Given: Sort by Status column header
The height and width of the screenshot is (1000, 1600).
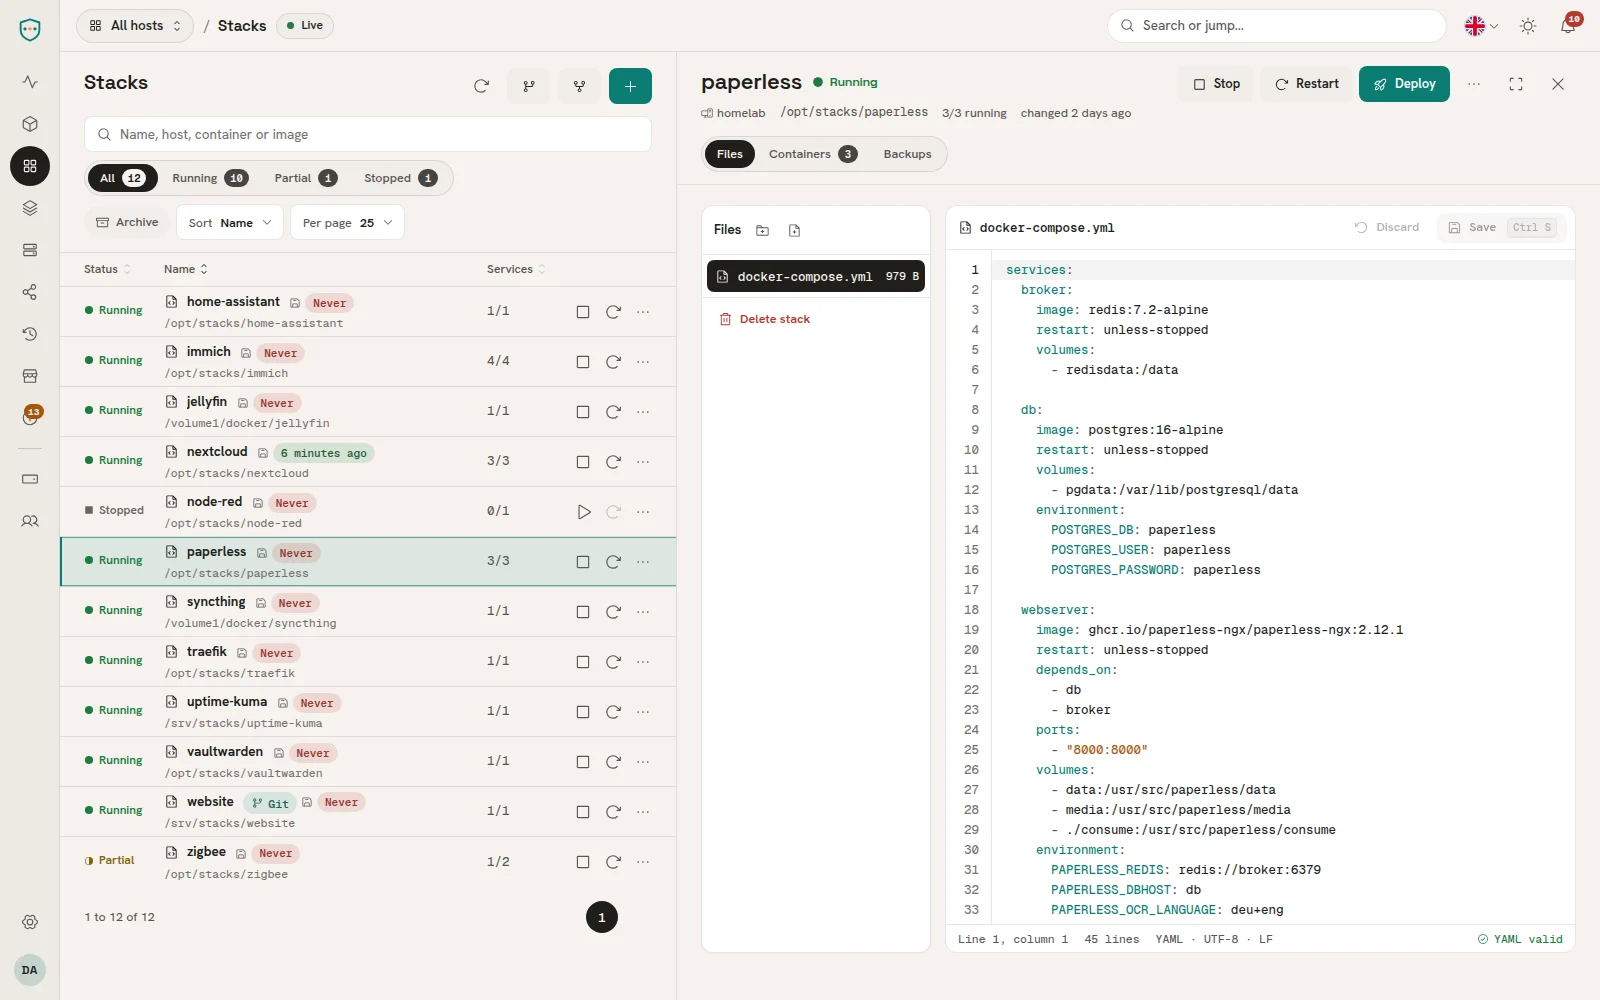Looking at the screenshot, I should pyautogui.click(x=107, y=269).
